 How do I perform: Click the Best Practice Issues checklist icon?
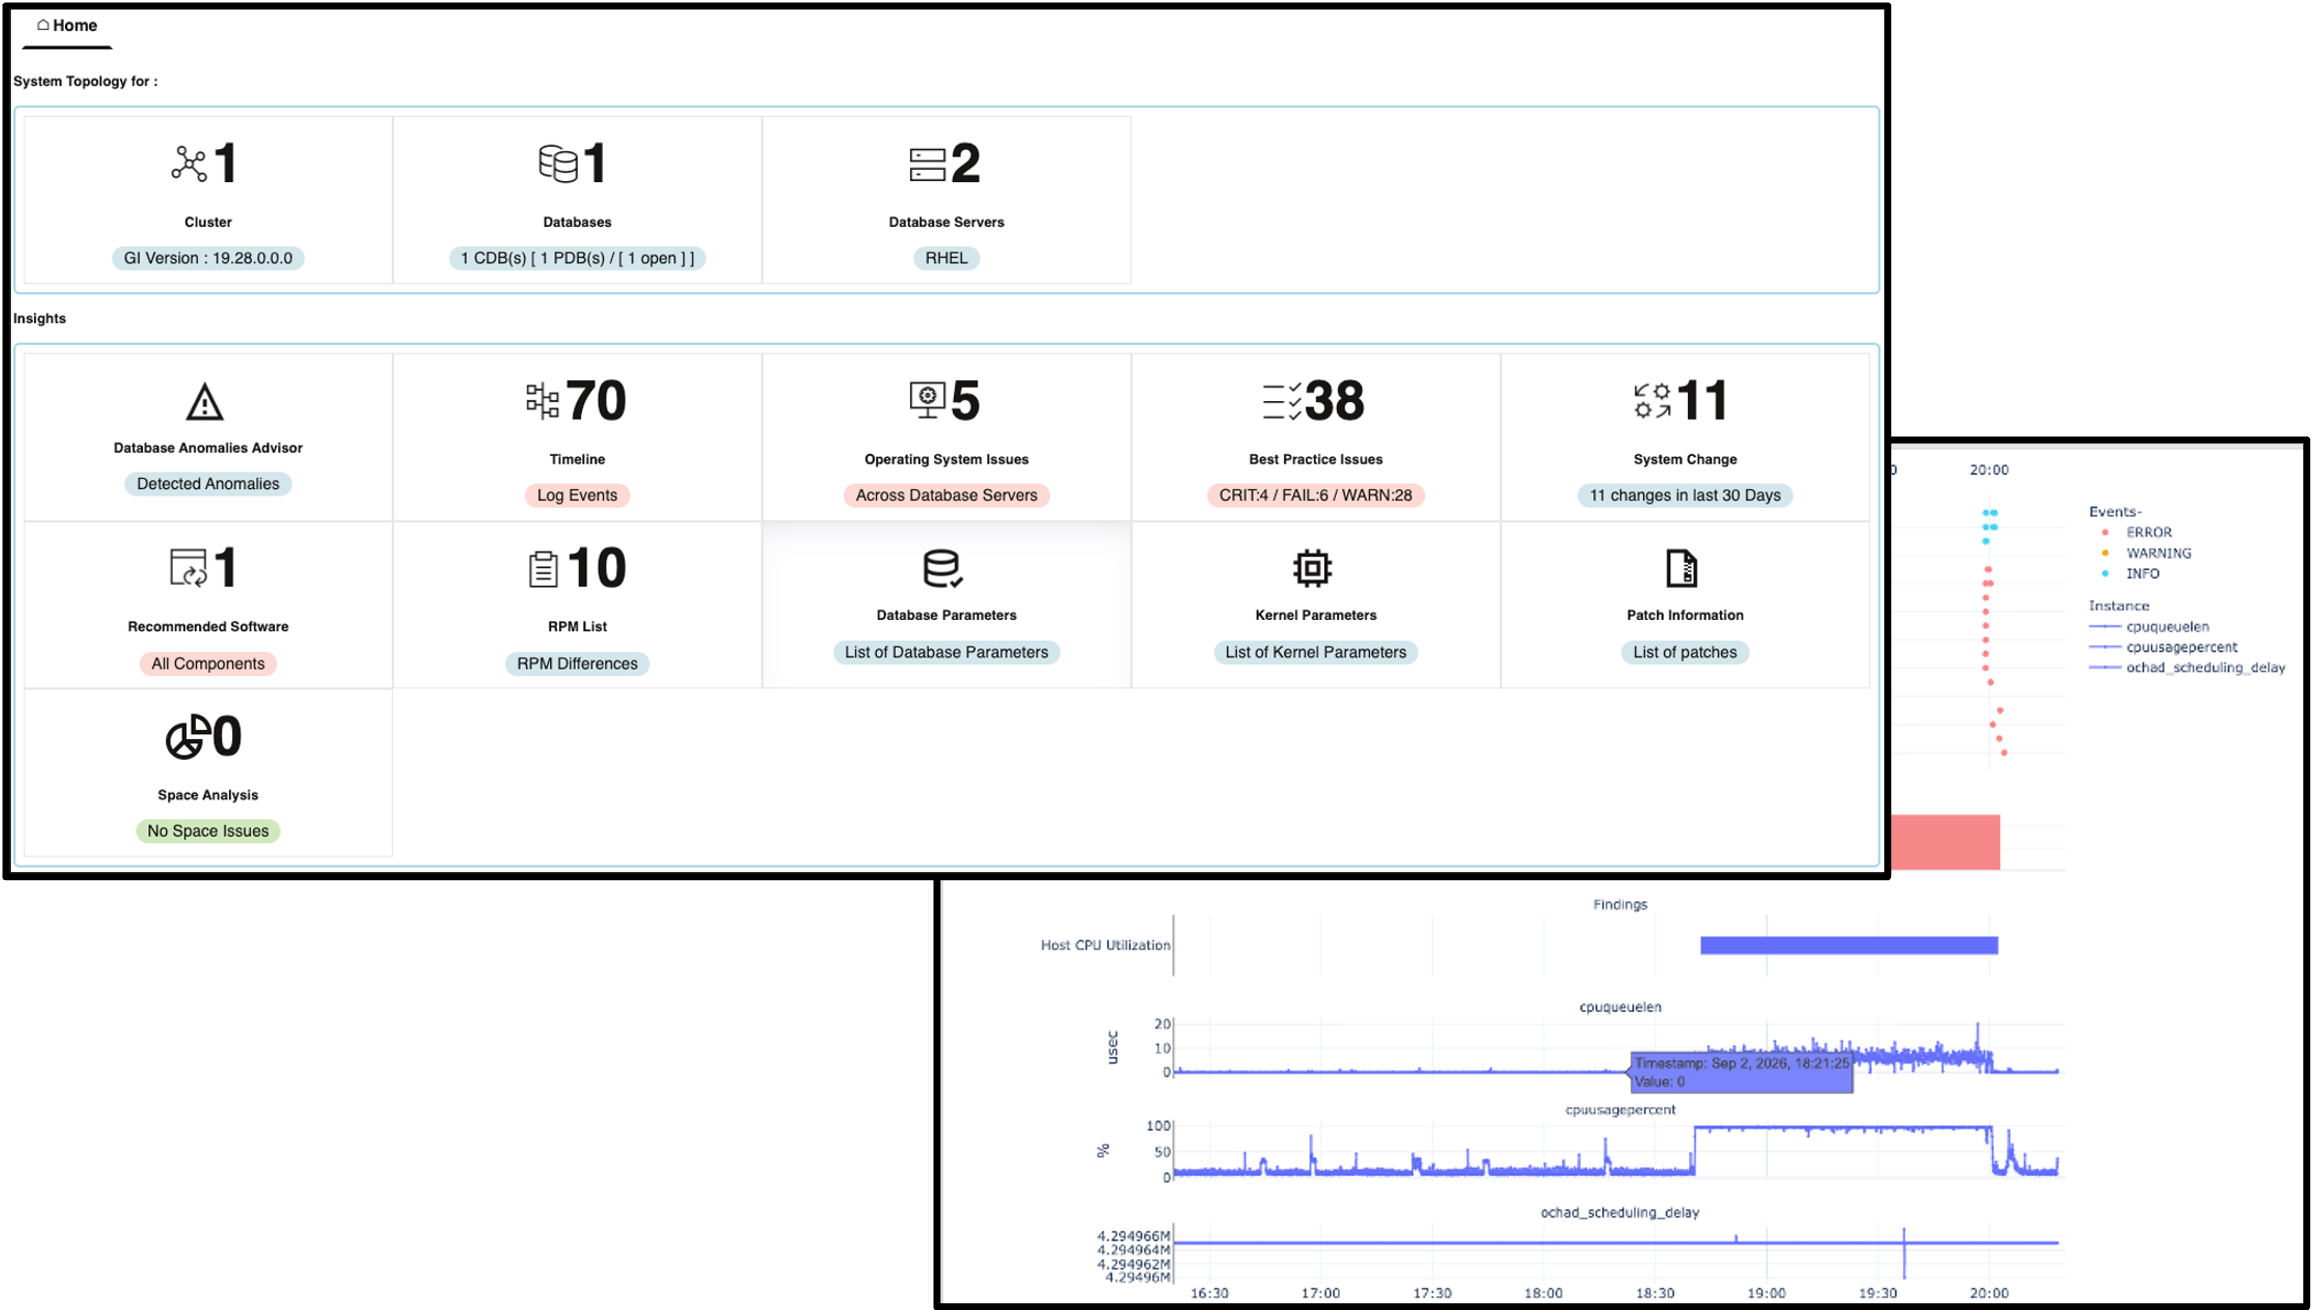pos(1281,401)
